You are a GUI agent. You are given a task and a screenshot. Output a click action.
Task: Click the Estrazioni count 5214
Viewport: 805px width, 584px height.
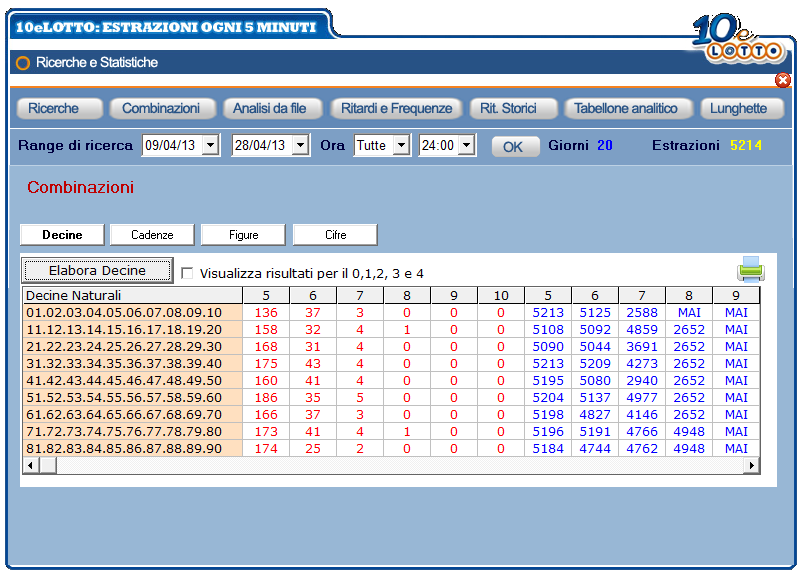[x=745, y=145]
